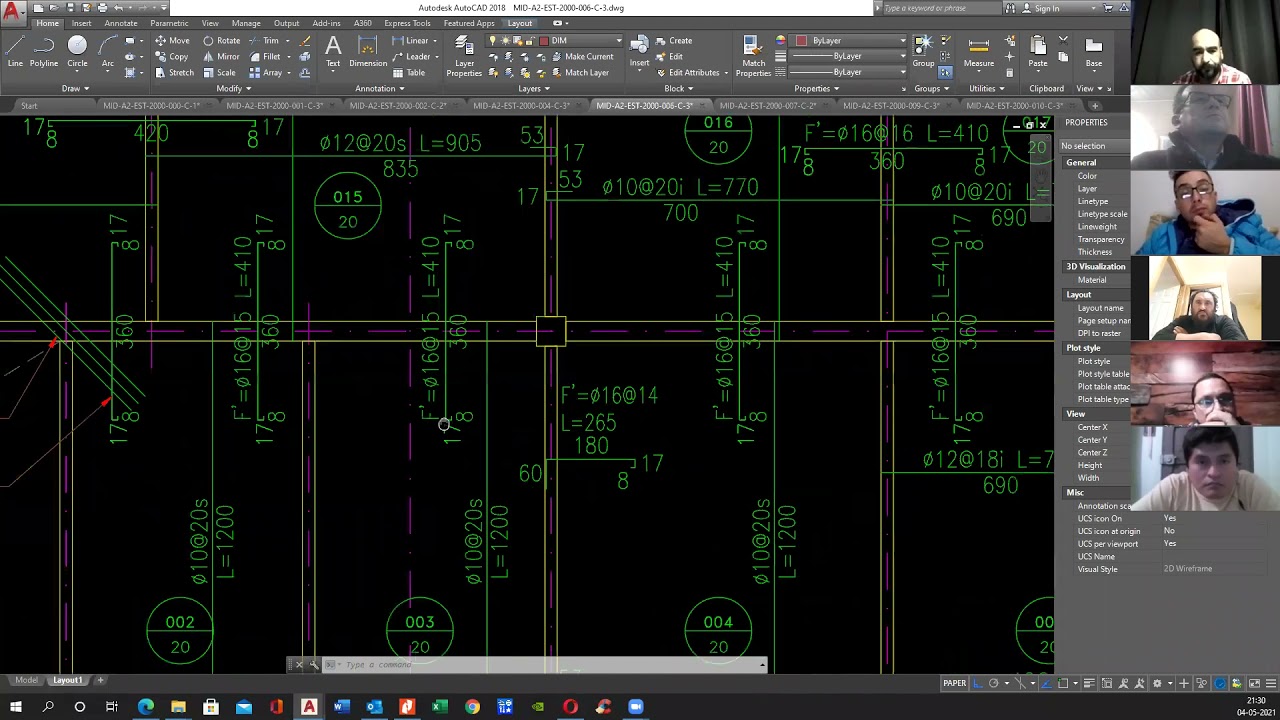Viewport: 1280px width, 720px height.
Task: Click the Paste clipboard button
Action: [x=1038, y=51]
